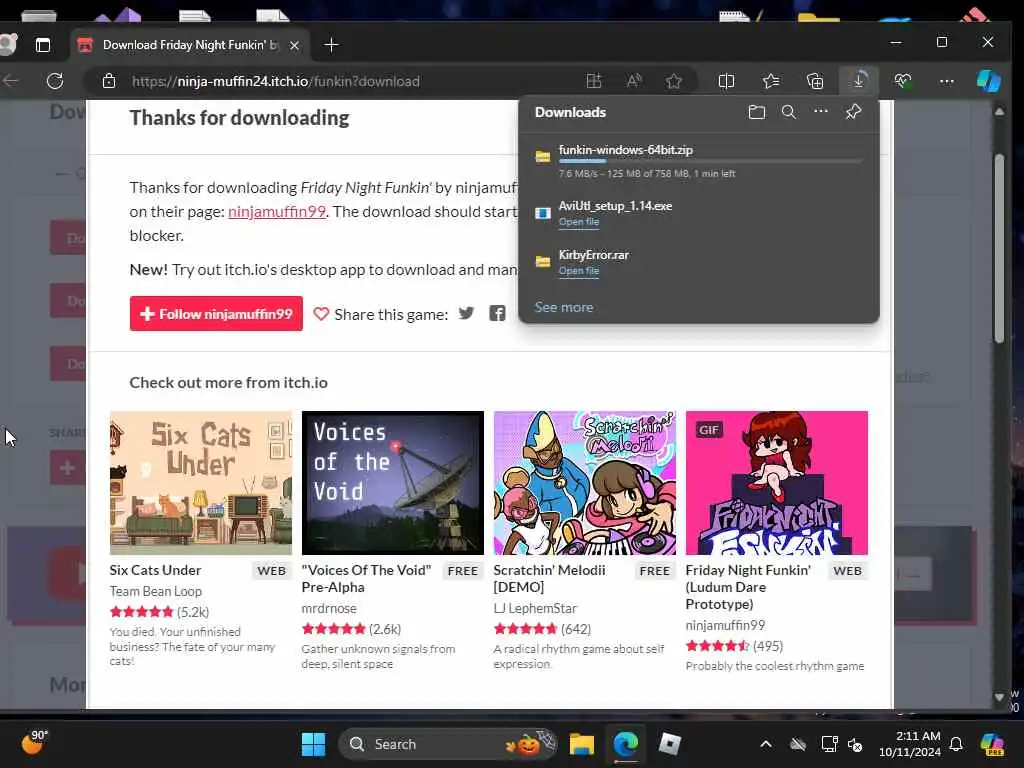This screenshot has width=1024, height=768.
Task: Select KirbyError.rar filename in Downloads panel
Action: tap(594, 255)
